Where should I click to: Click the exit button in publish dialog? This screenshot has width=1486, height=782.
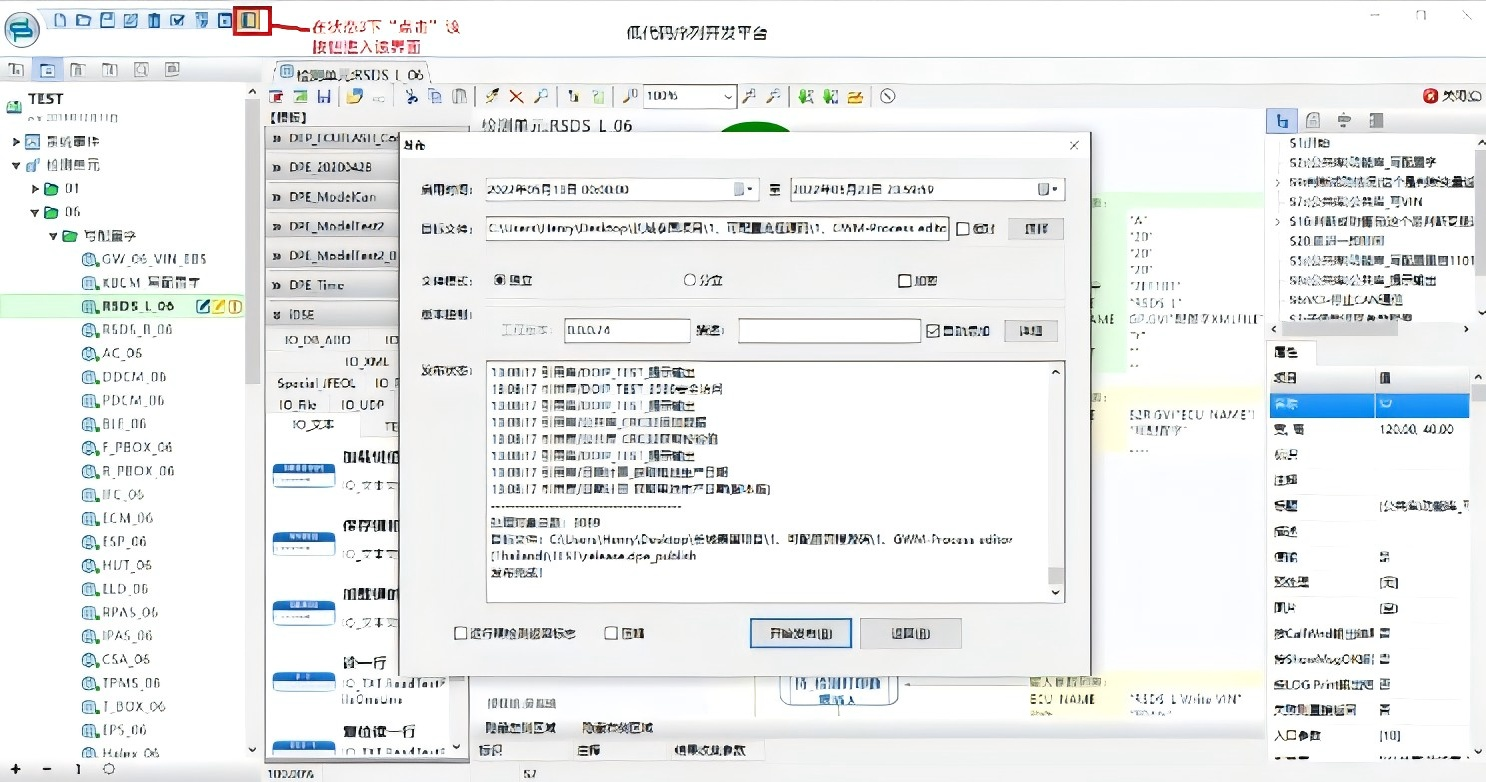910,633
